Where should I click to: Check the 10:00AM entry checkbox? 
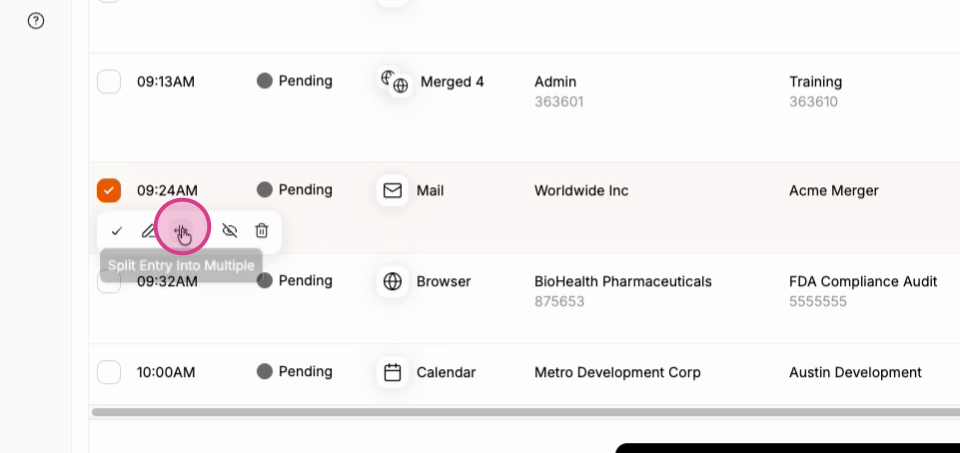[x=109, y=372]
